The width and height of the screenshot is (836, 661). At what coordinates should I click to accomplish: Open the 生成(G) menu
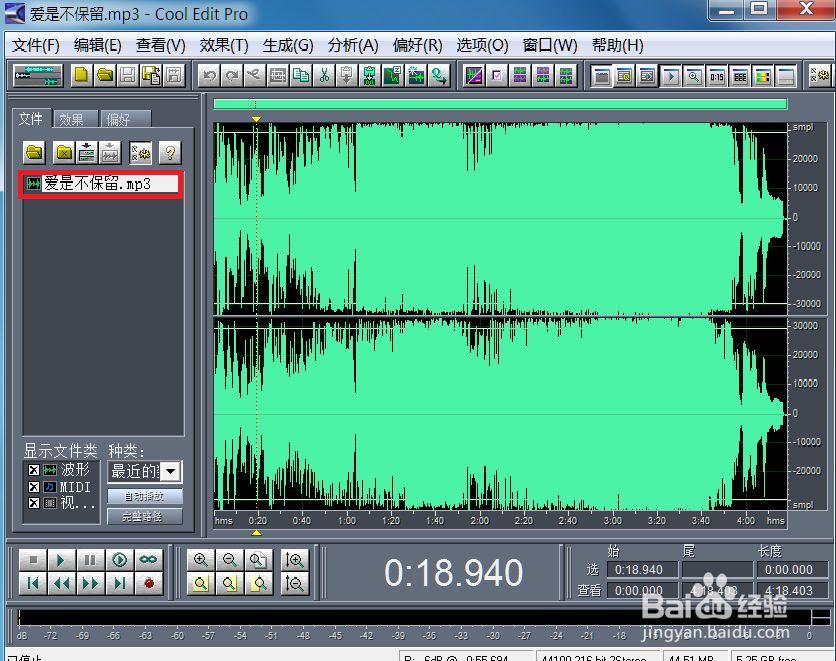click(288, 45)
